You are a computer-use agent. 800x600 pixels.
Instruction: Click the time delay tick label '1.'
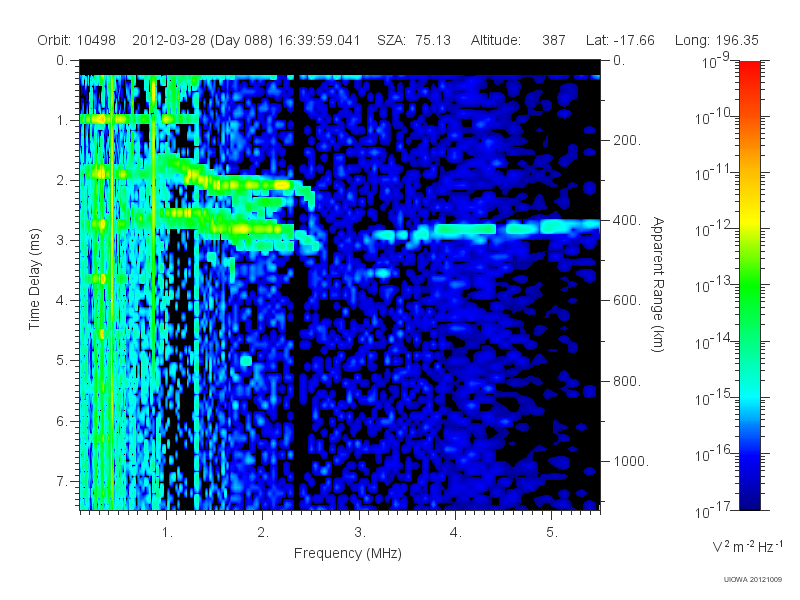[x=62, y=120]
